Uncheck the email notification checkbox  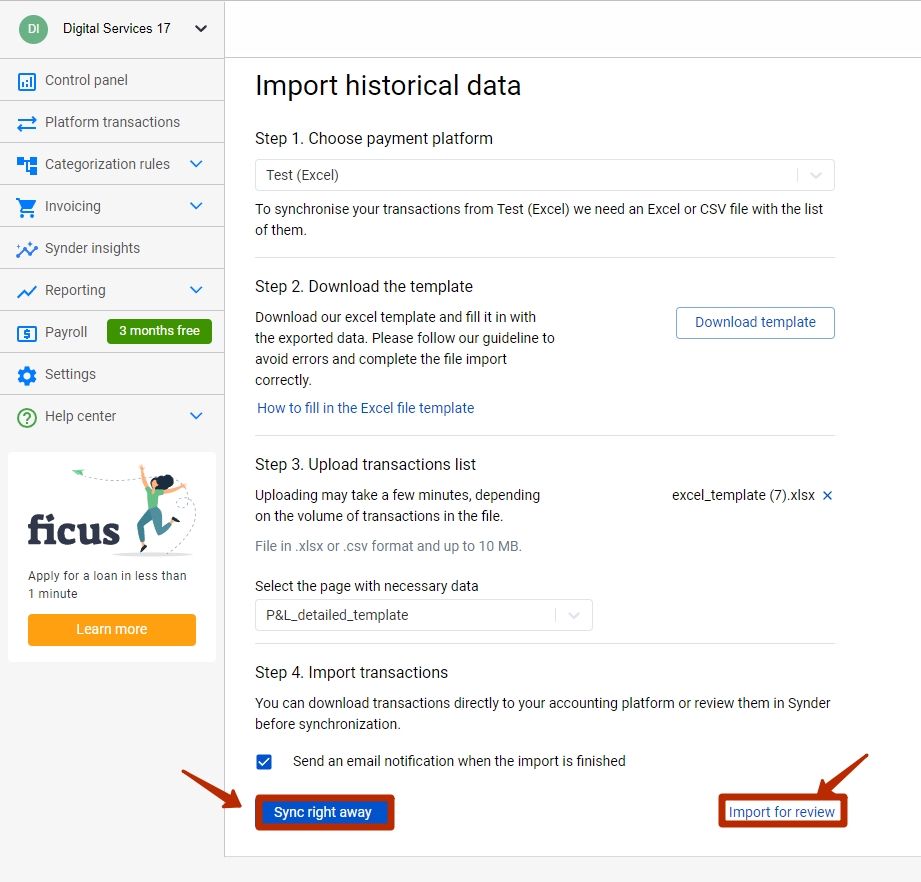(264, 761)
